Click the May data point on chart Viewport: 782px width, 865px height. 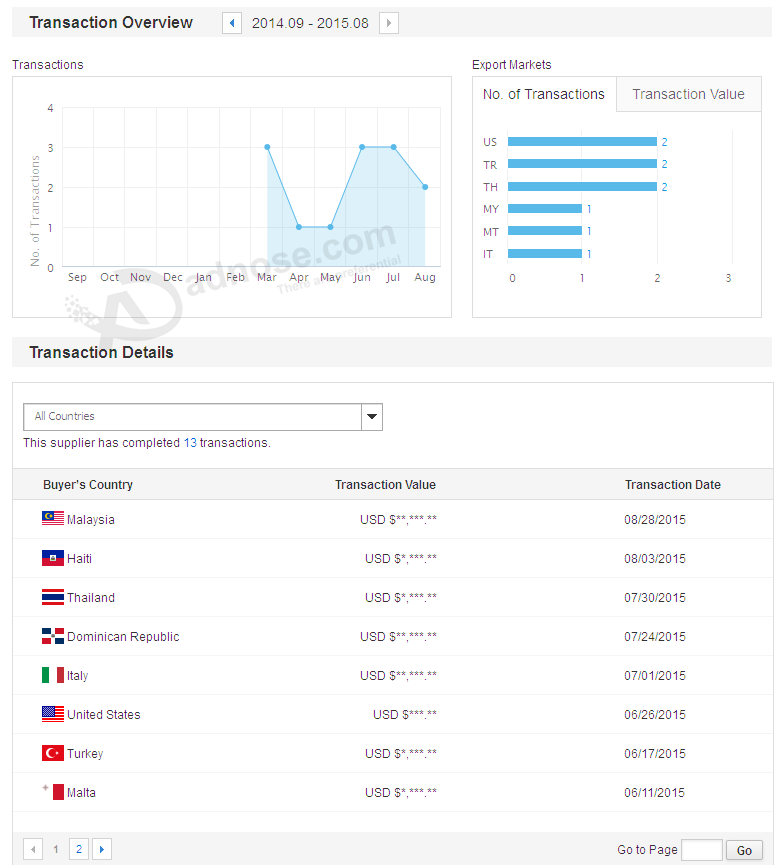click(330, 227)
